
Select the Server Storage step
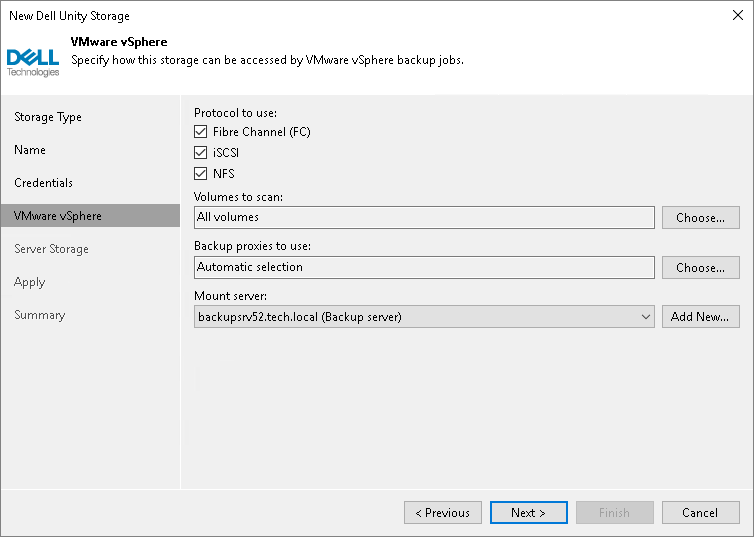pyautogui.click(x=51, y=249)
